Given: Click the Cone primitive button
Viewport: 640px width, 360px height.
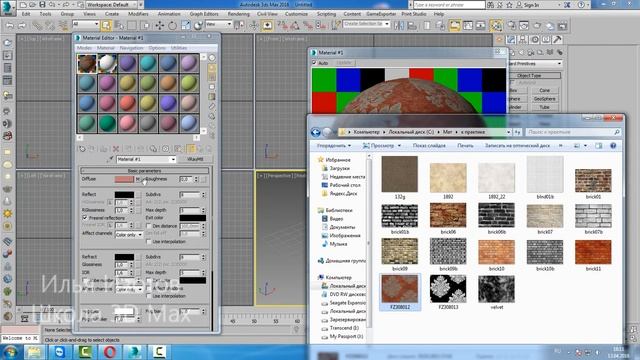Looking at the screenshot, I should (x=544, y=90).
